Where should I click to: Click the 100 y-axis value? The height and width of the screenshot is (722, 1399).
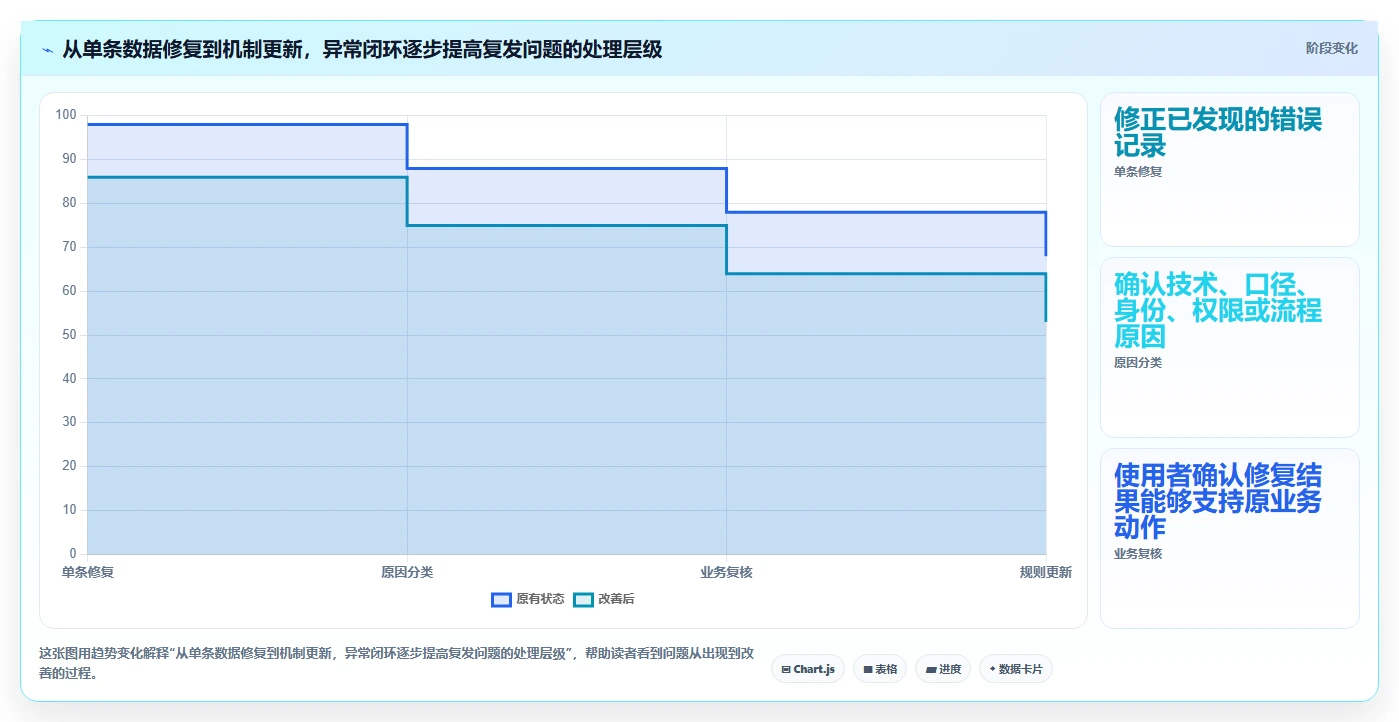66,115
